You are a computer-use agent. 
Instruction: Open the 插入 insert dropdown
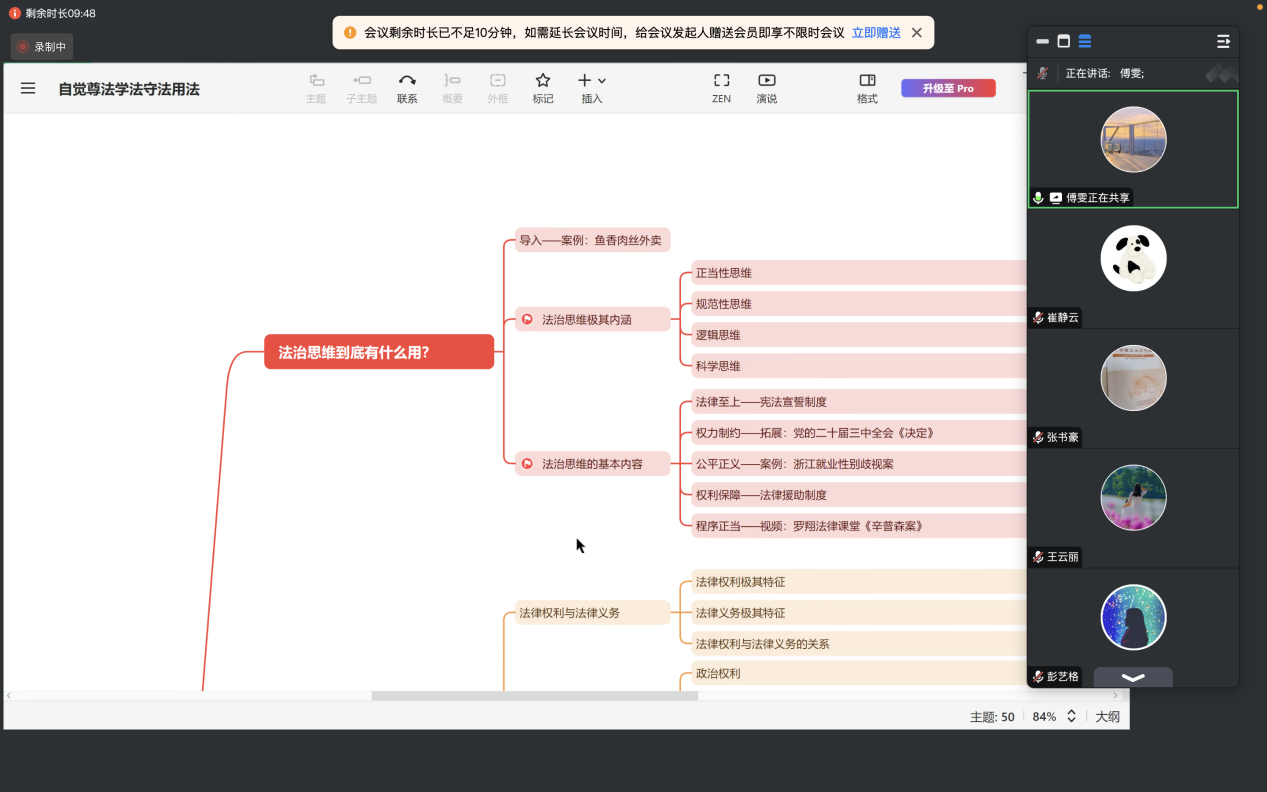pos(592,88)
